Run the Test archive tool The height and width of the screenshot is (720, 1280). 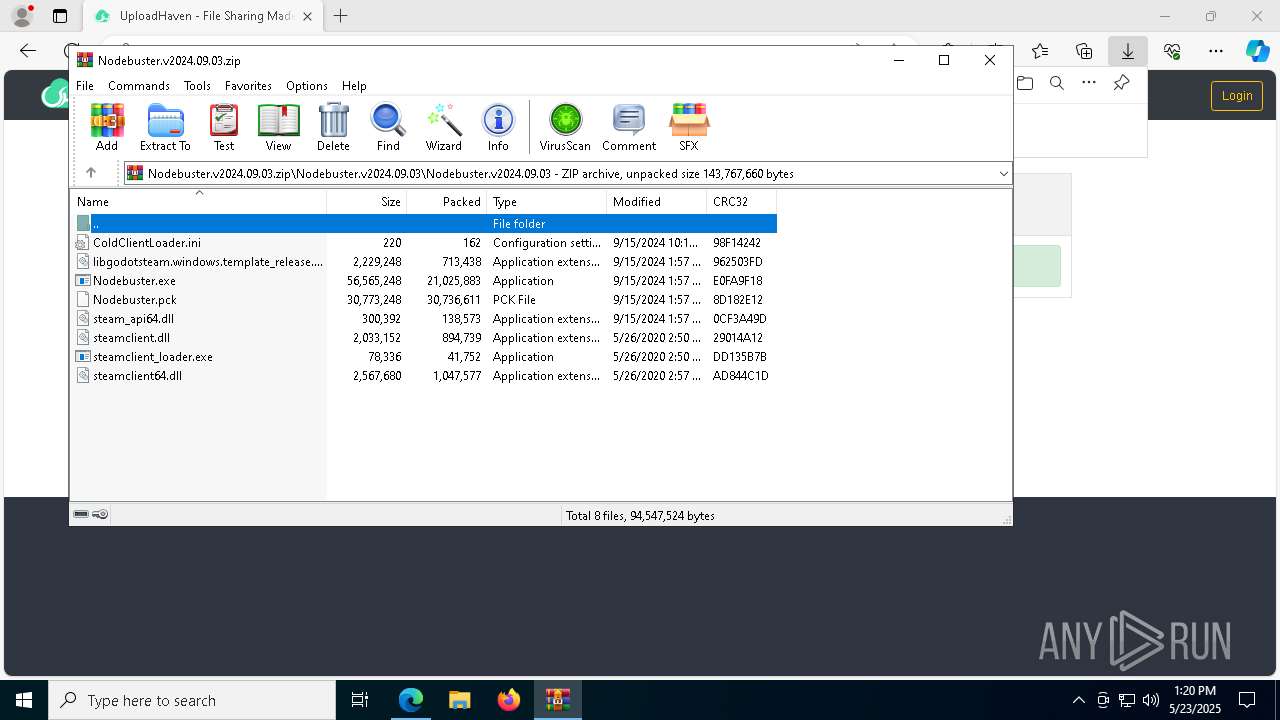(224, 127)
